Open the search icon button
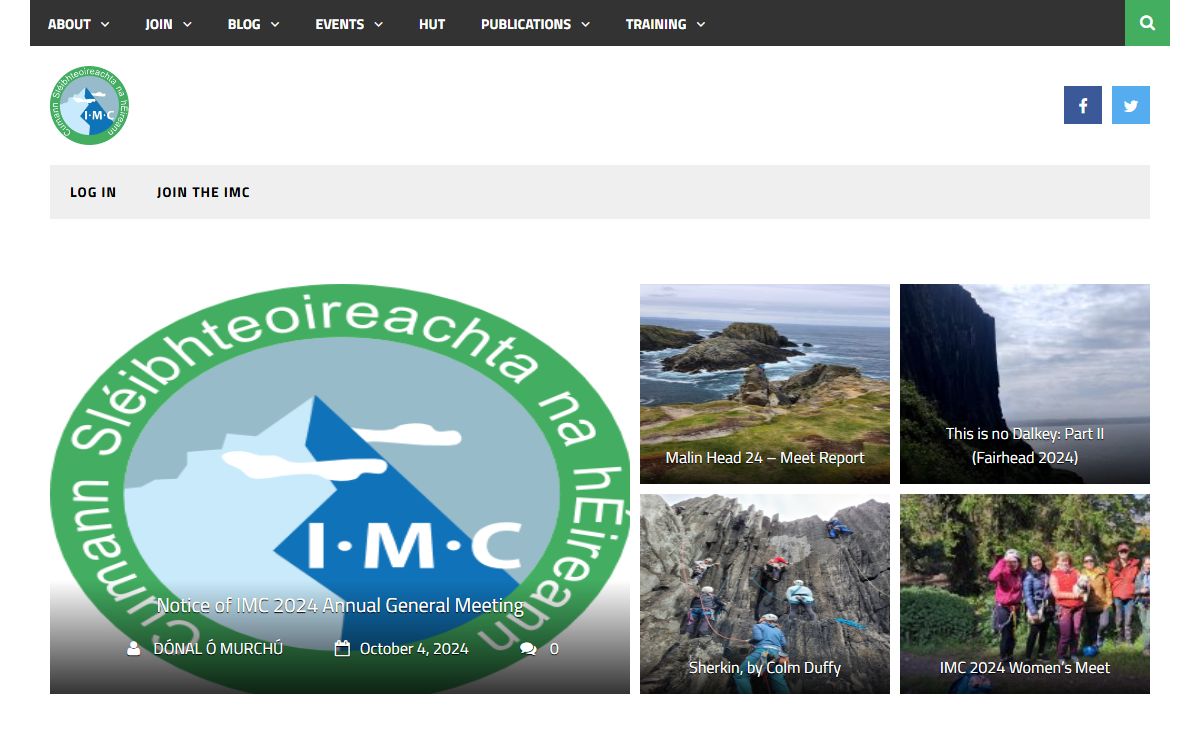This screenshot has height=740, width=1200. tap(1147, 23)
